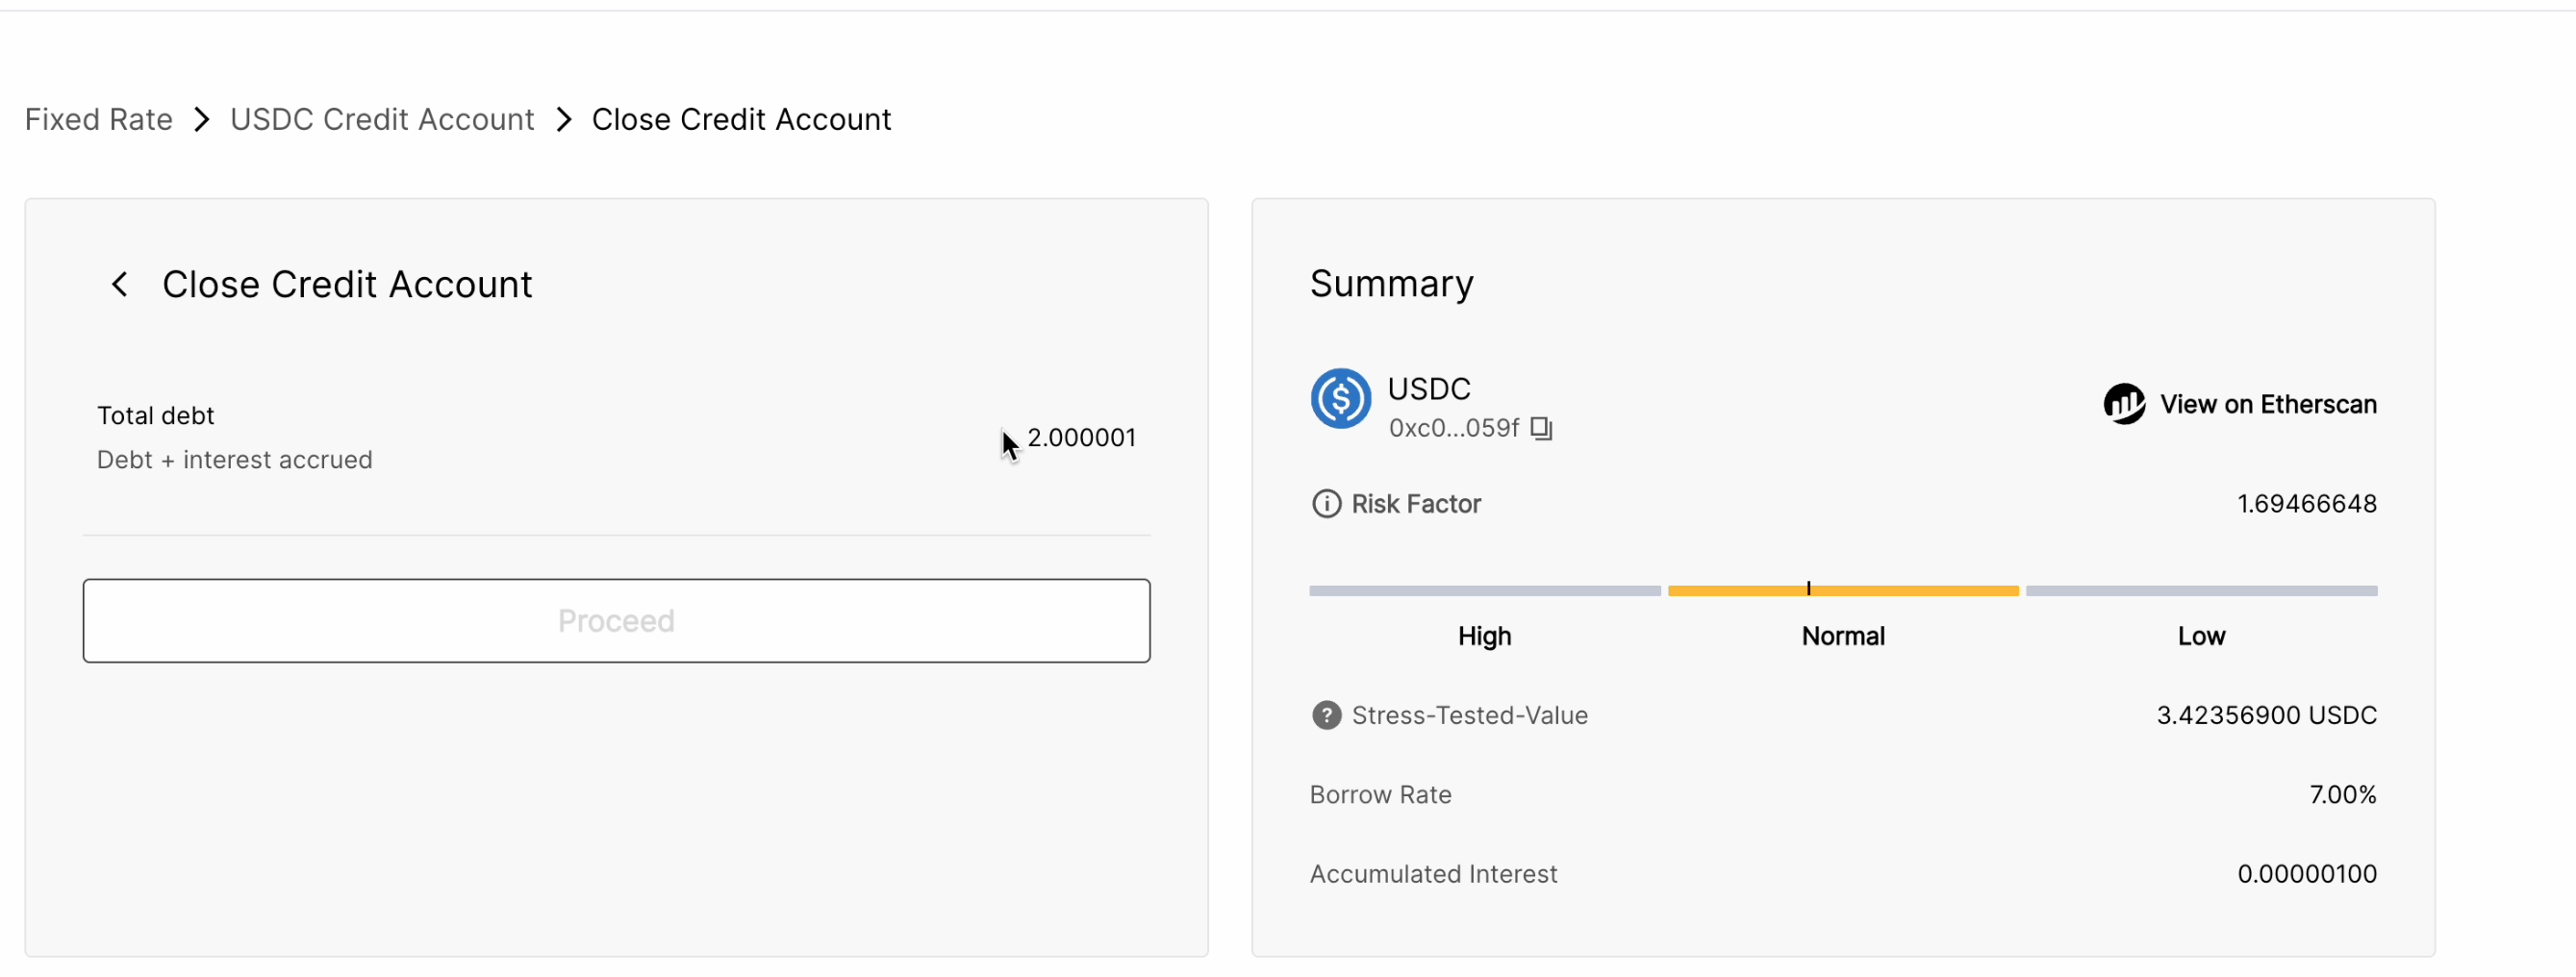Click the Low risk gray bar segment
The image size is (2576, 977).
coord(2201,592)
